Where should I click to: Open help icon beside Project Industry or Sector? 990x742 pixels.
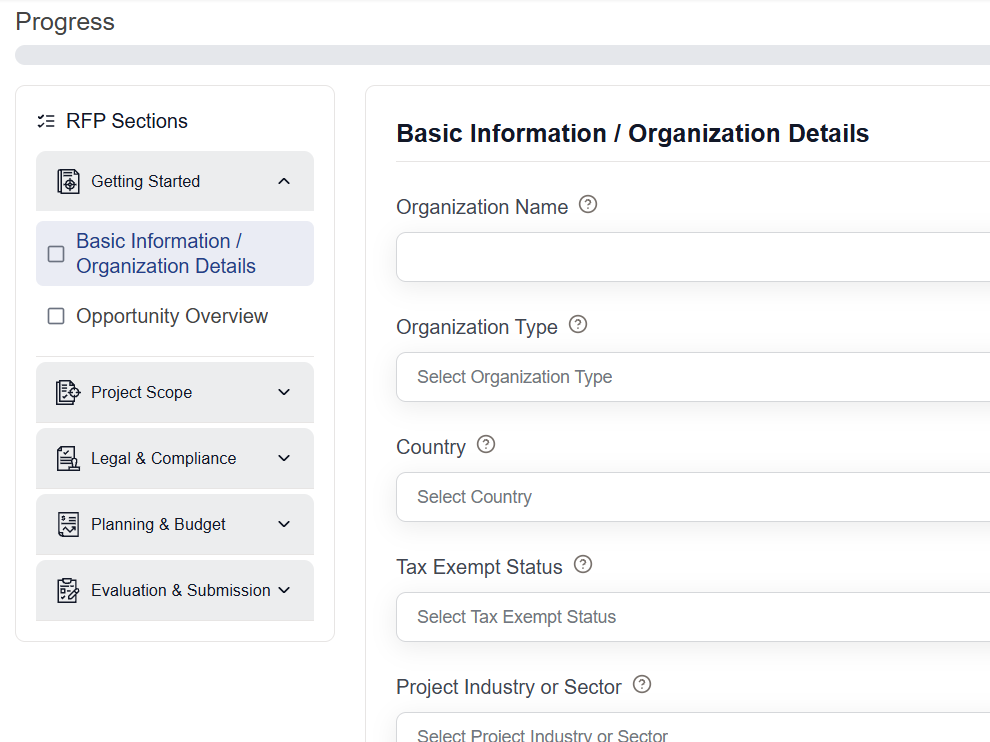click(x=641, y=685)
